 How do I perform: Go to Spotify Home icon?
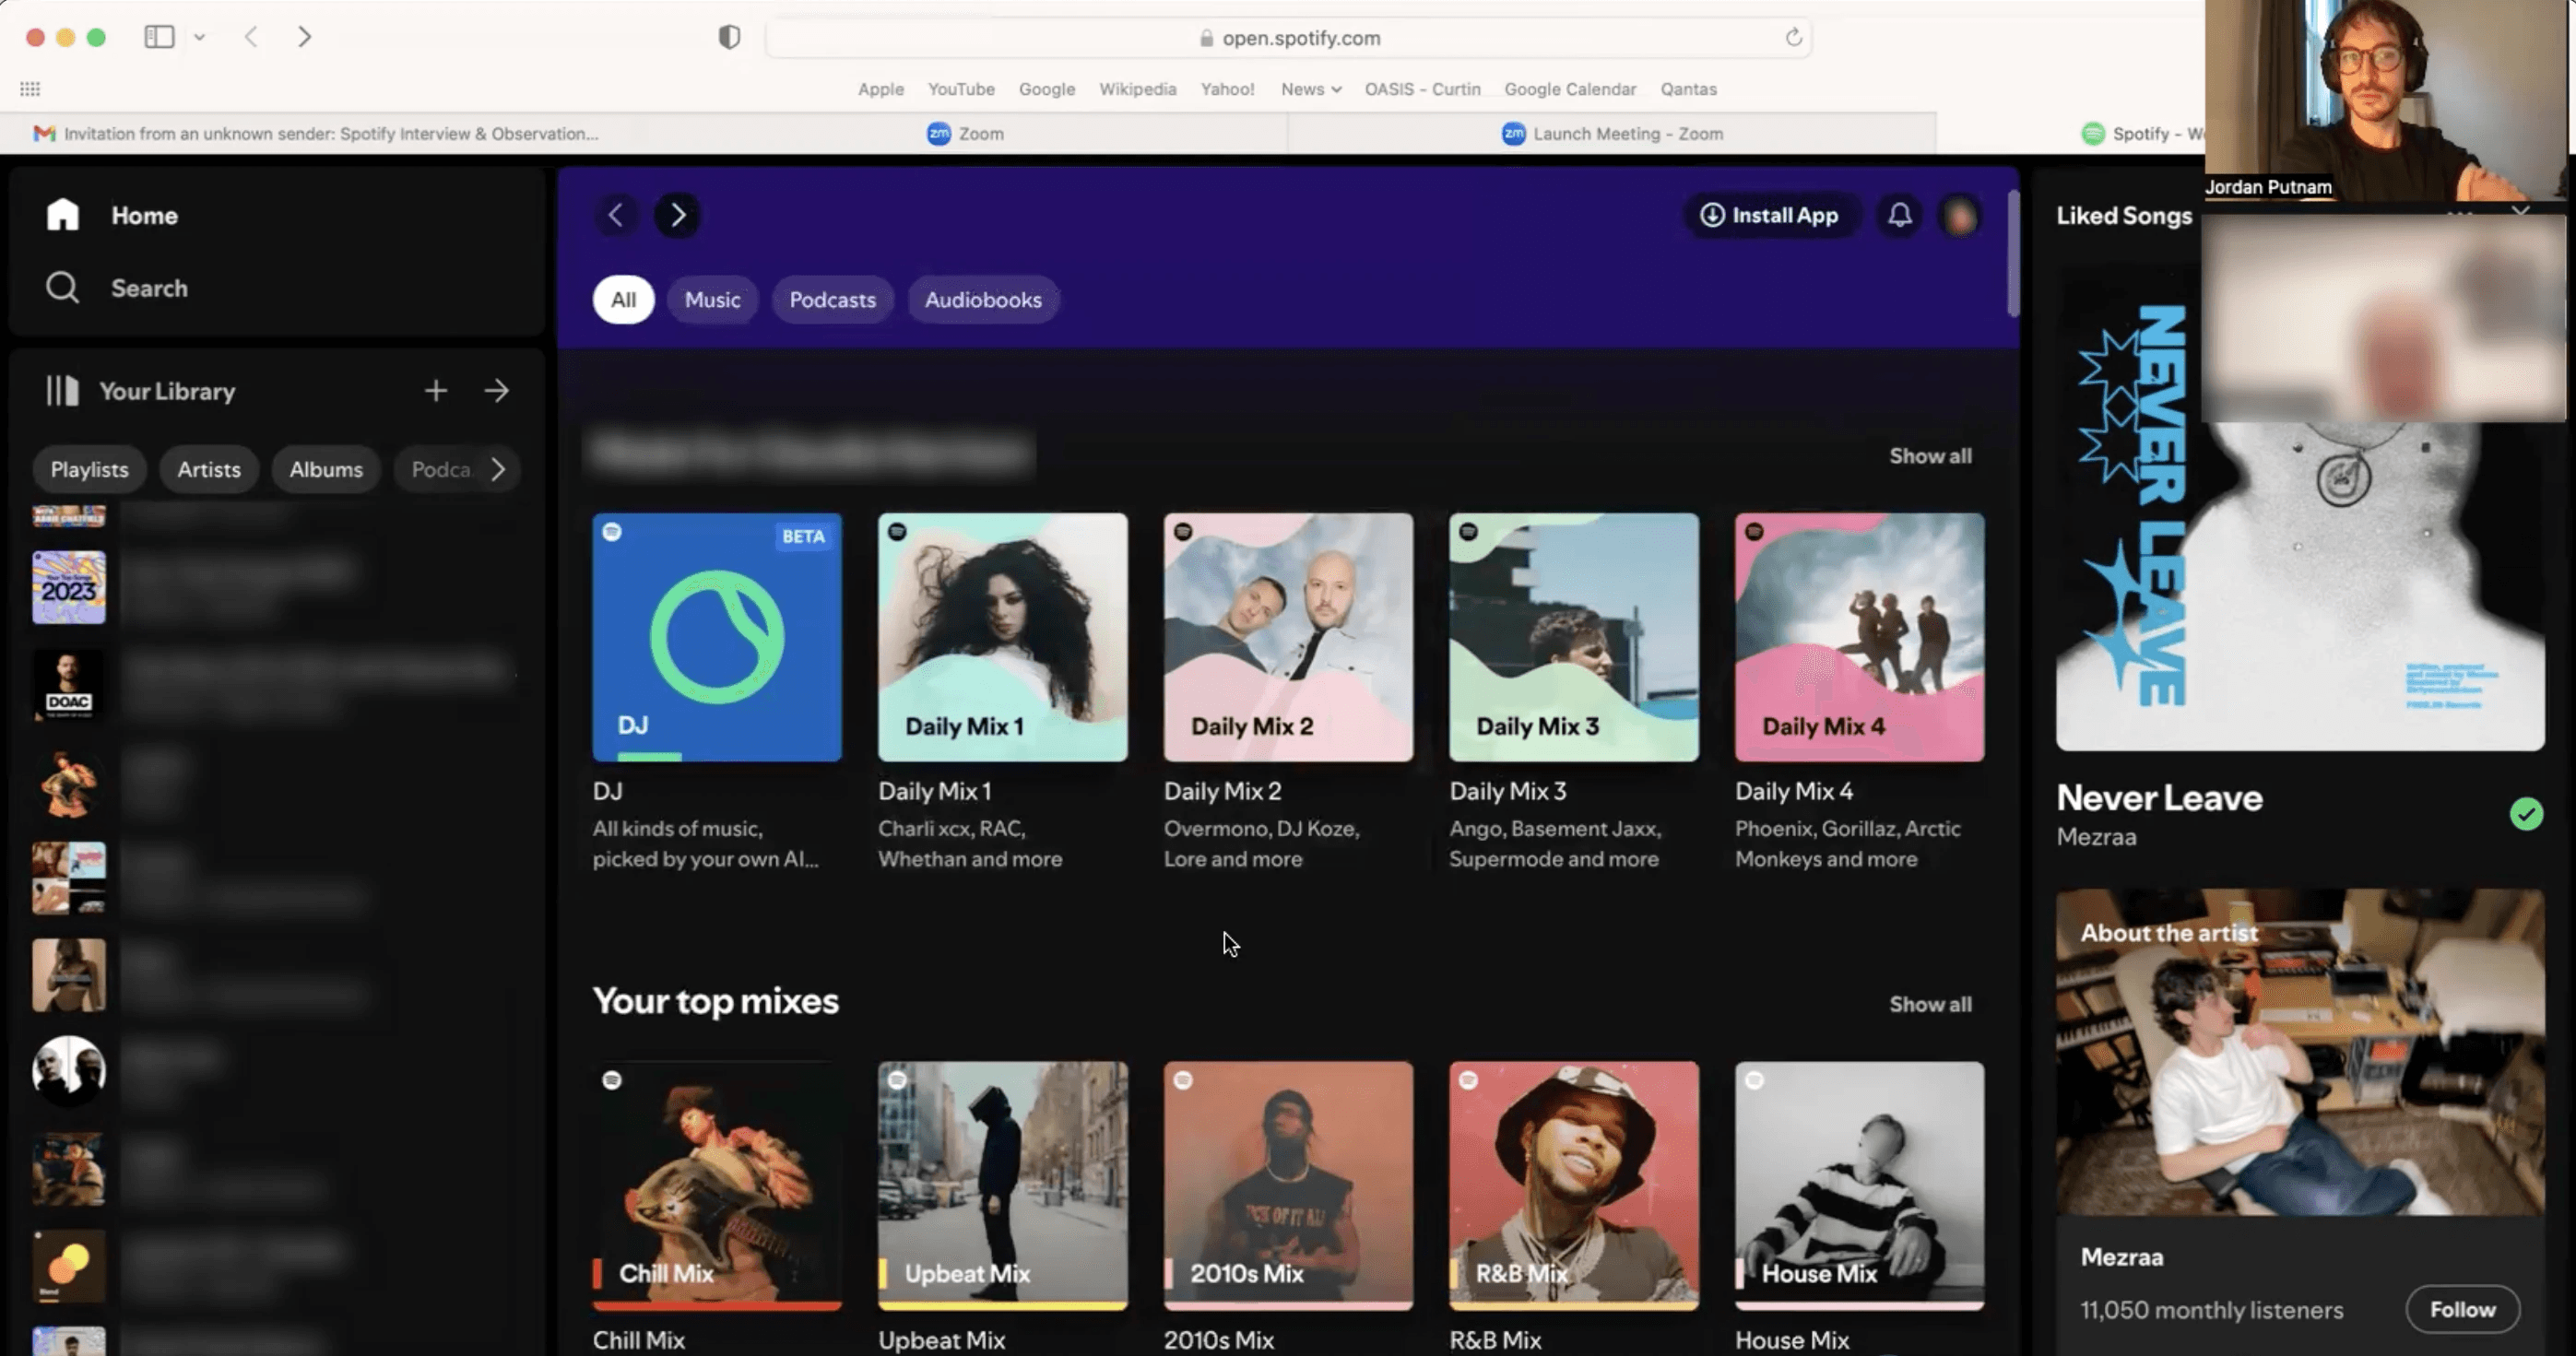point(62,215)
